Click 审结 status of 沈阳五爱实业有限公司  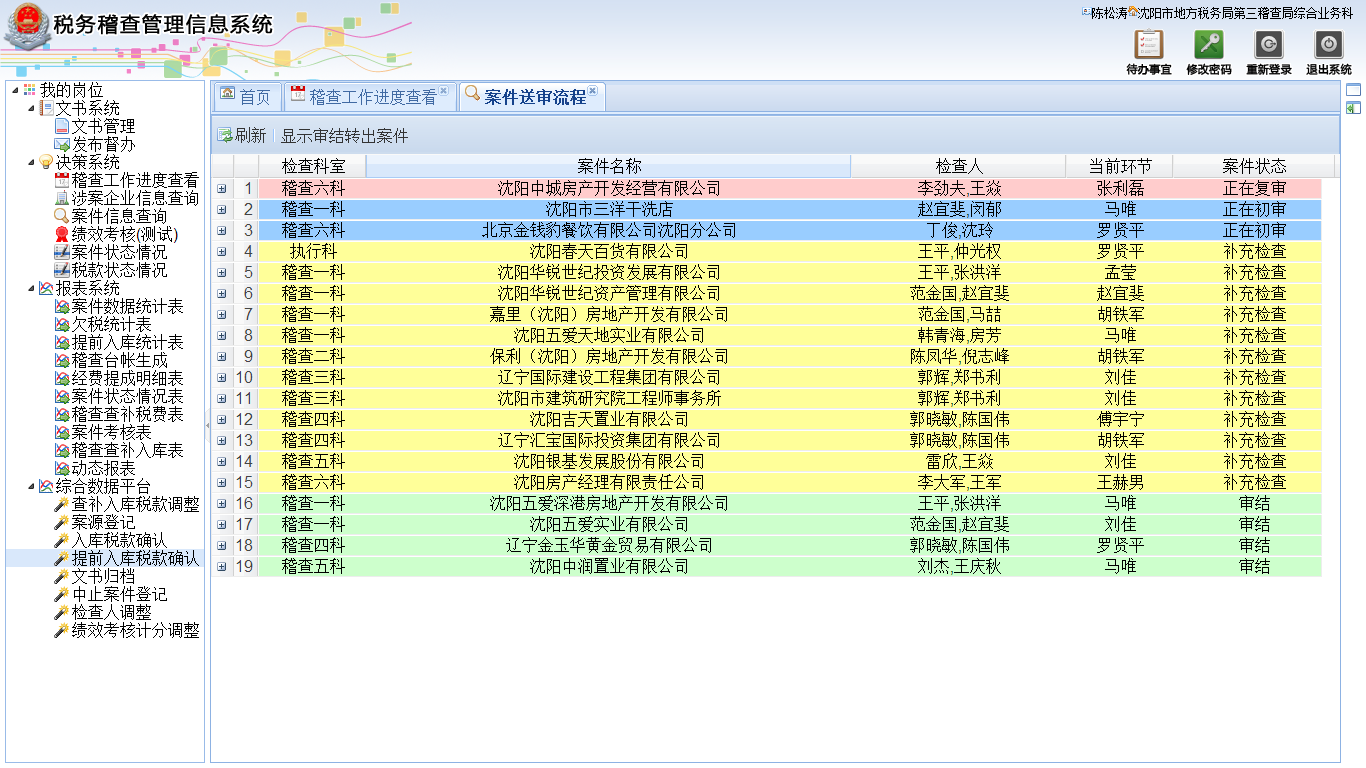pos(1254,525)
